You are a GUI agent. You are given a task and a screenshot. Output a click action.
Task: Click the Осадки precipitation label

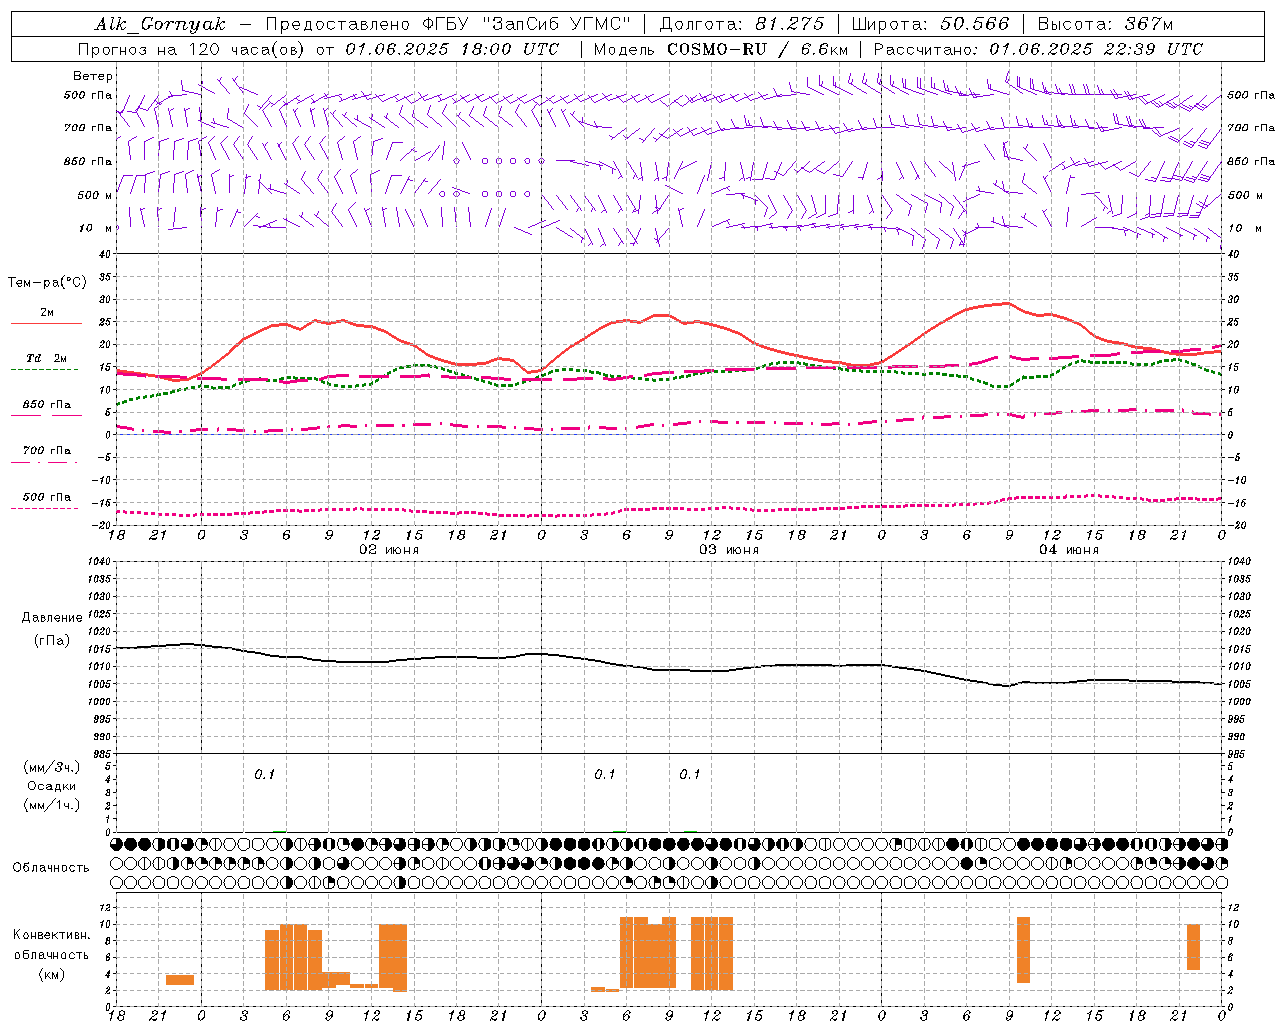tap(52, 786)
